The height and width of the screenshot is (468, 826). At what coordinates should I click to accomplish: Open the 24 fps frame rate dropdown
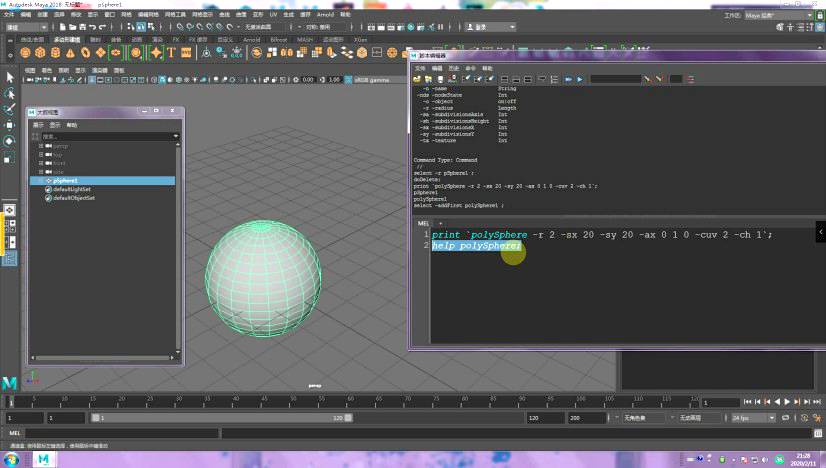[753, 417]
